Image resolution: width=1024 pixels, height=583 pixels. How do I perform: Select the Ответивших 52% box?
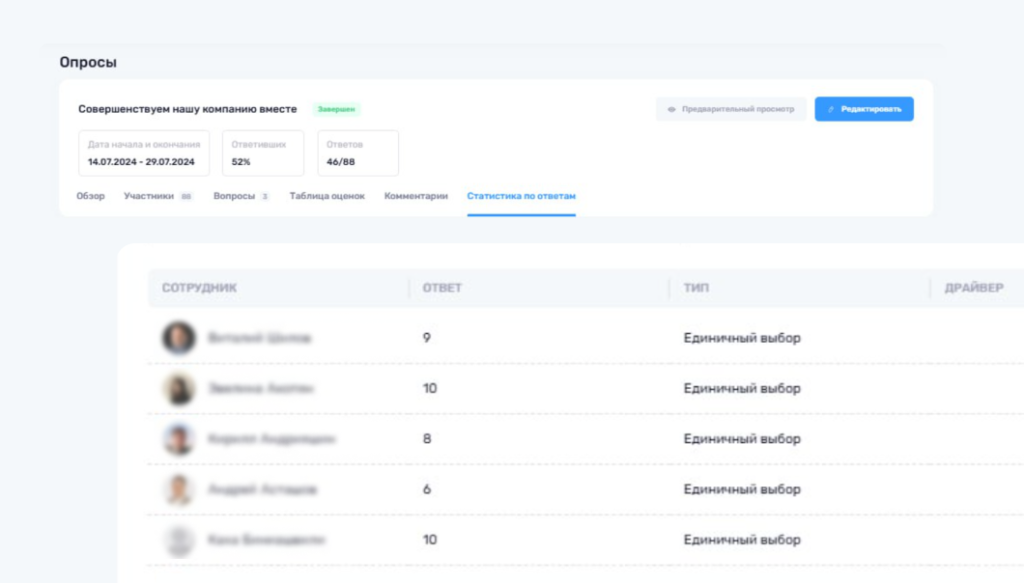(263, 153)
